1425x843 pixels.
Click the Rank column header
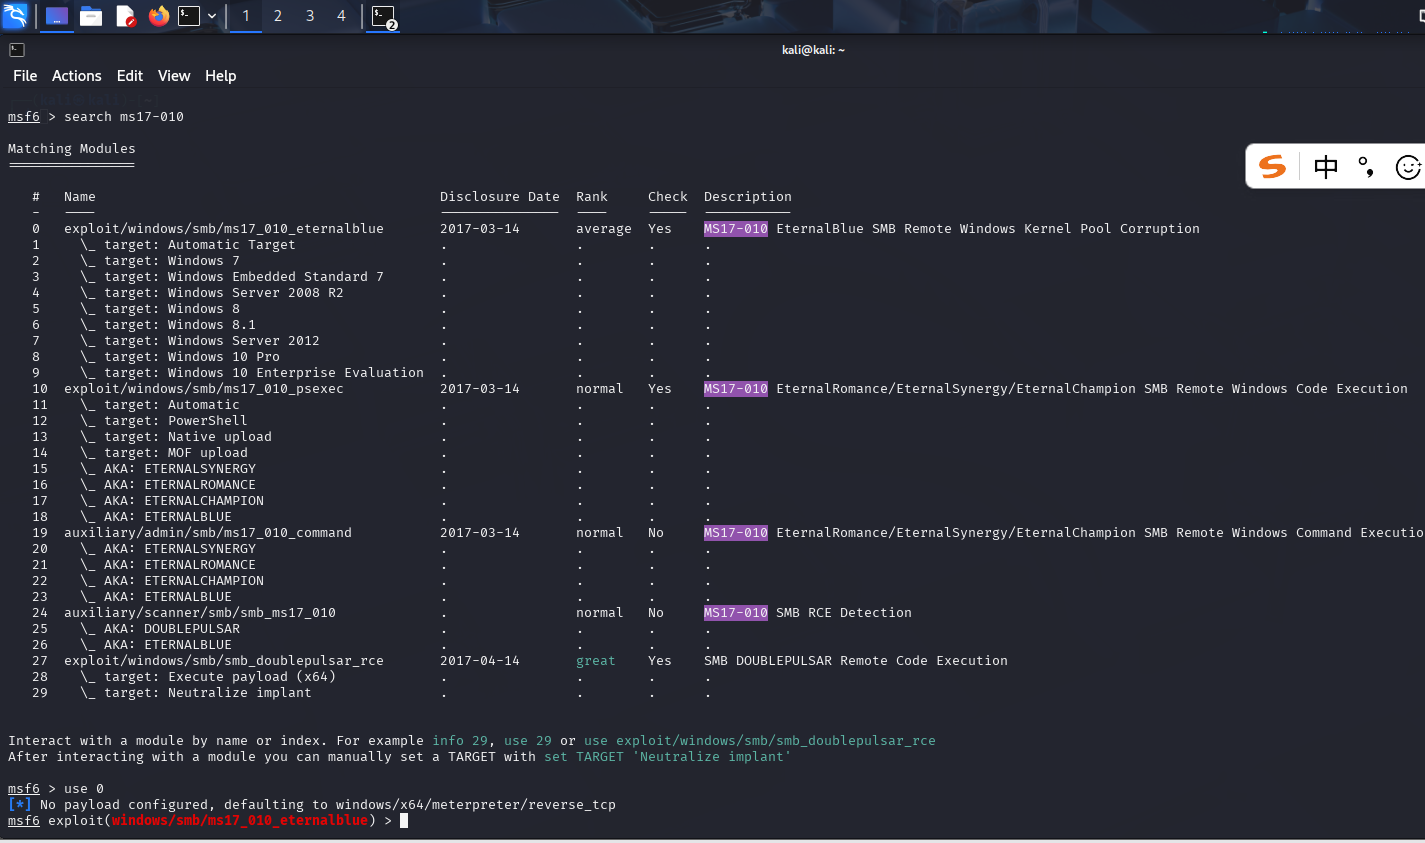tap(592, 197)
